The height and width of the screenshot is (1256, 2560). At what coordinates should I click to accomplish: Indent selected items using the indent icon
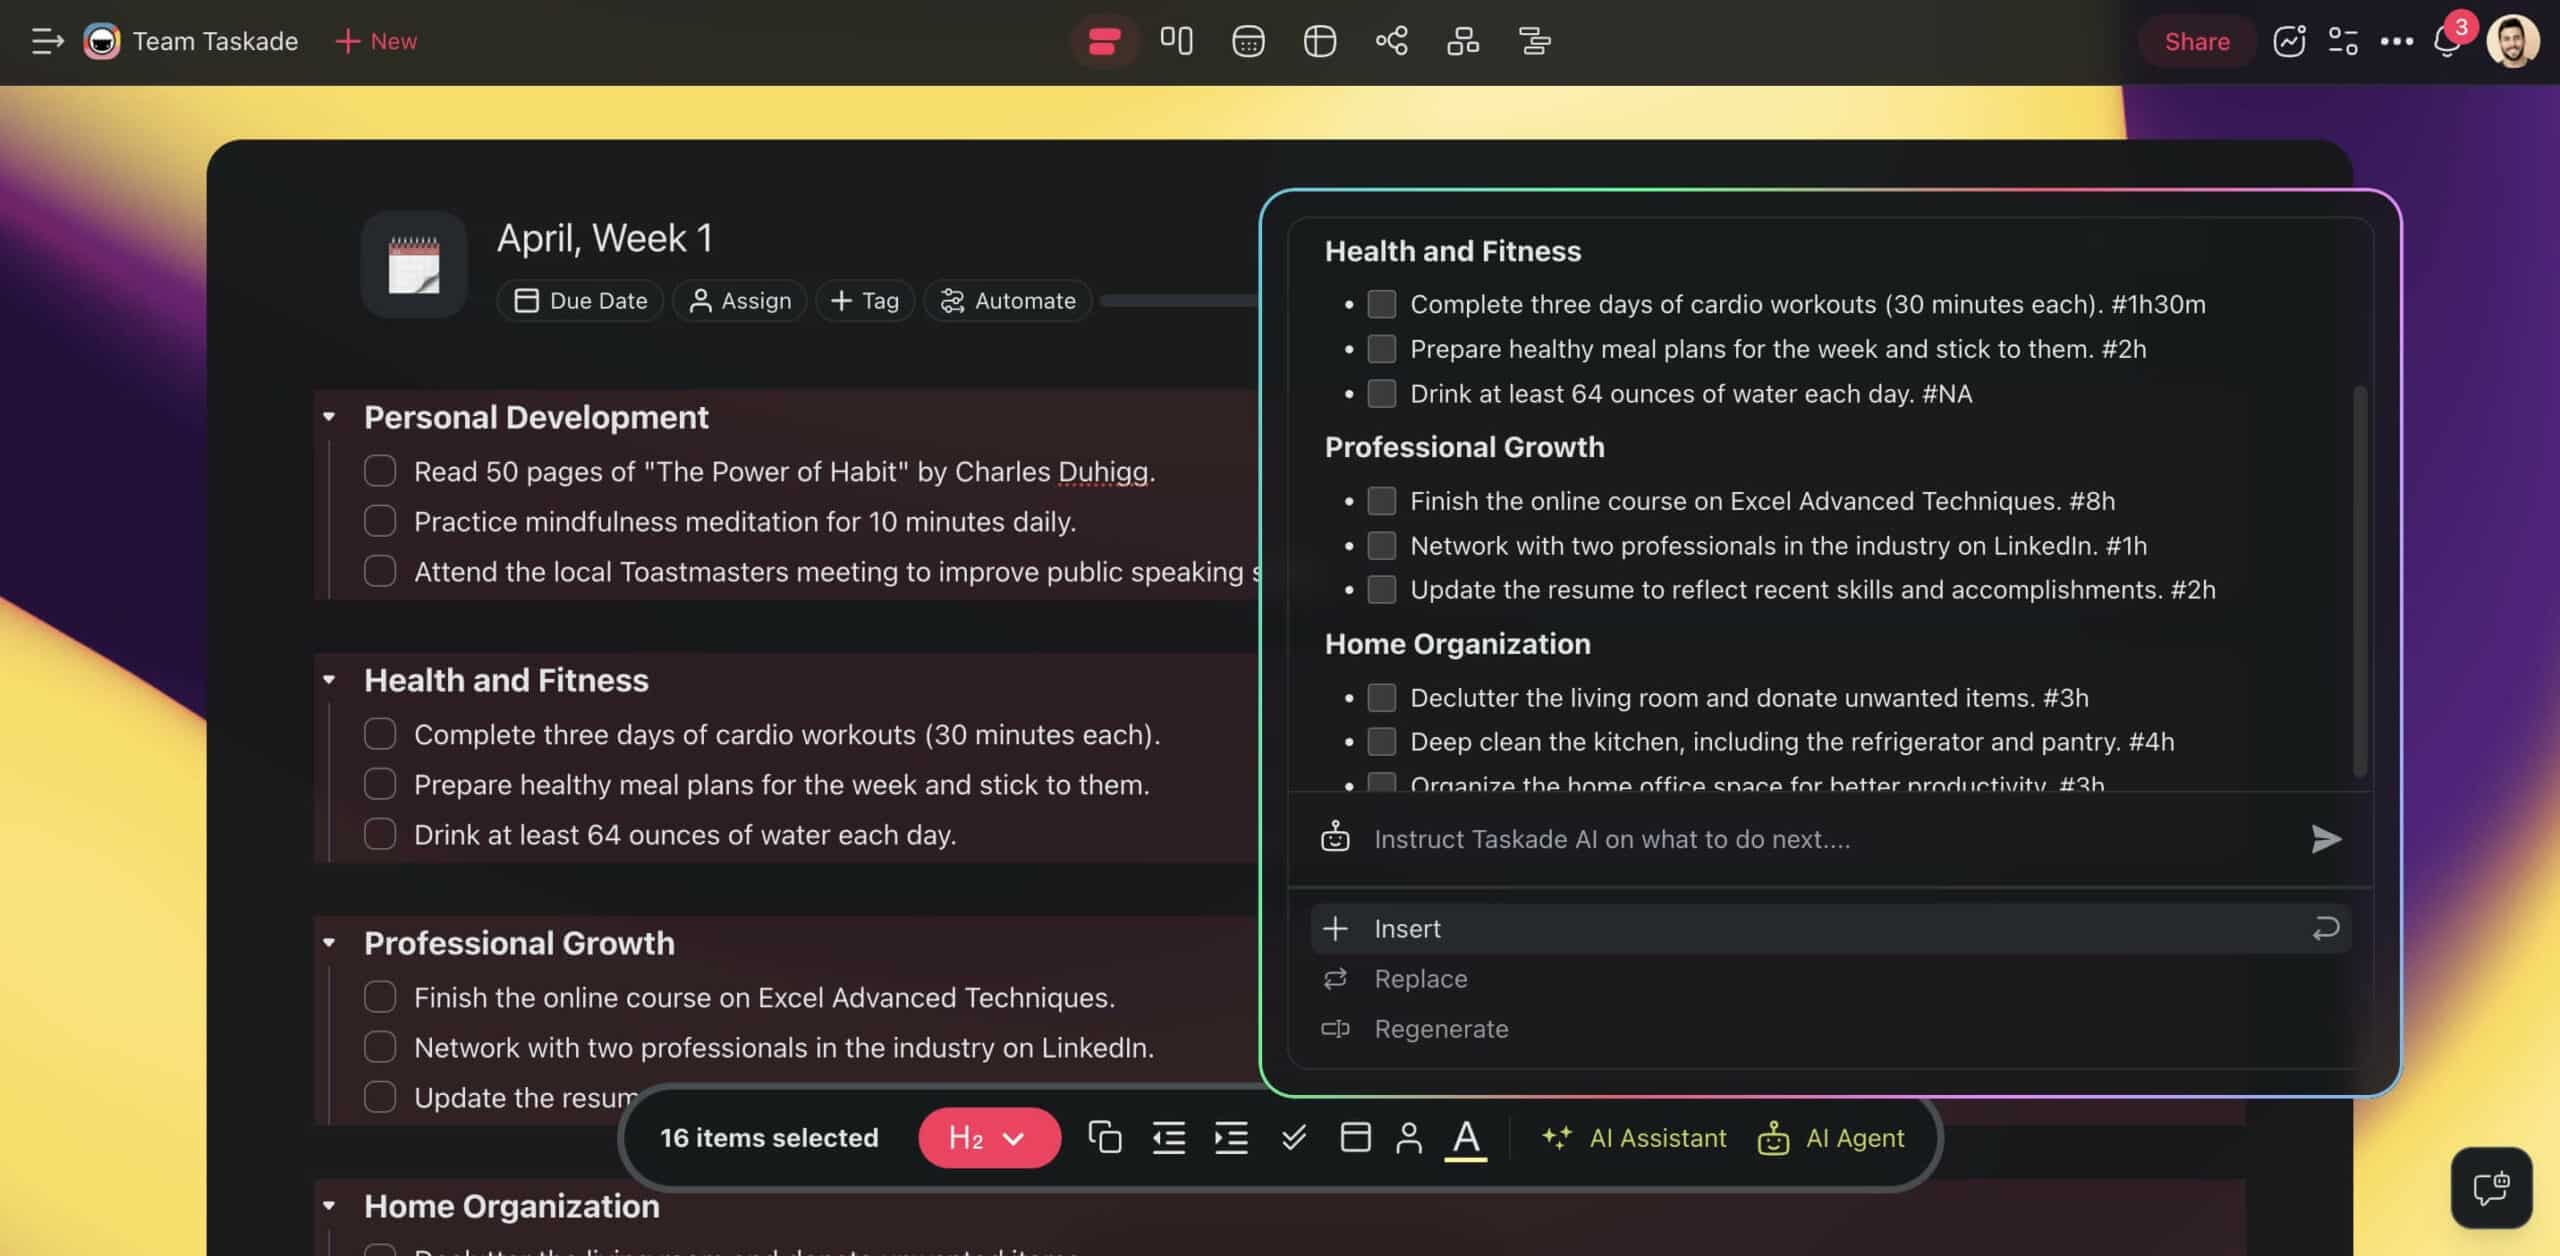coord(1231,1138)
